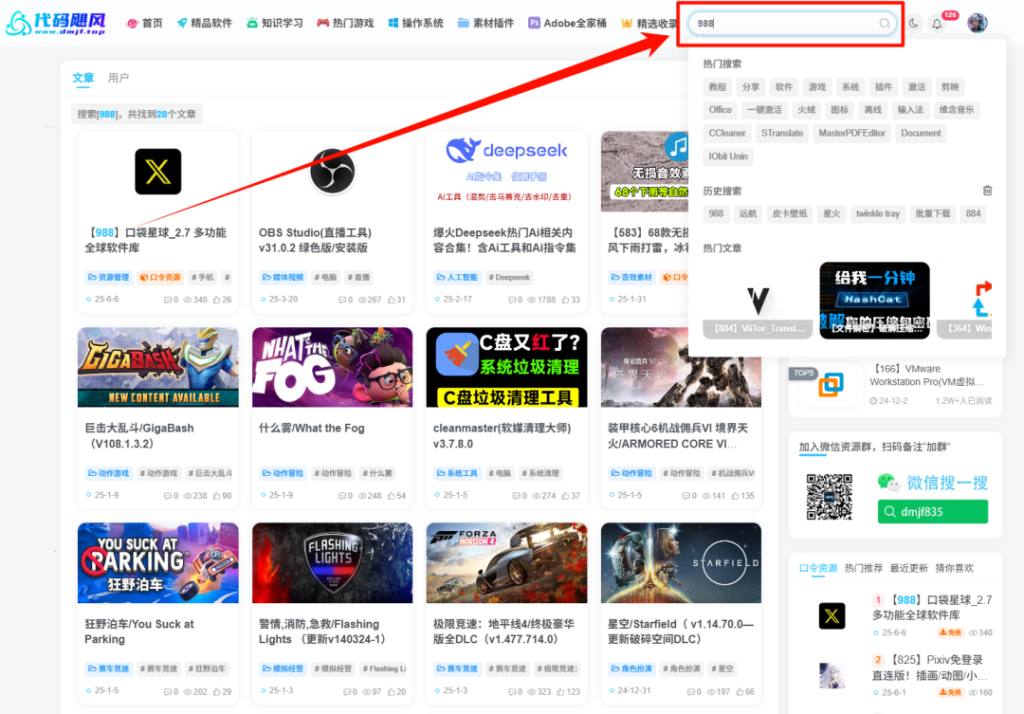Click the green dmjf835 search bar
Screen dimensions: 1024x714
click(x=933, y=511)
